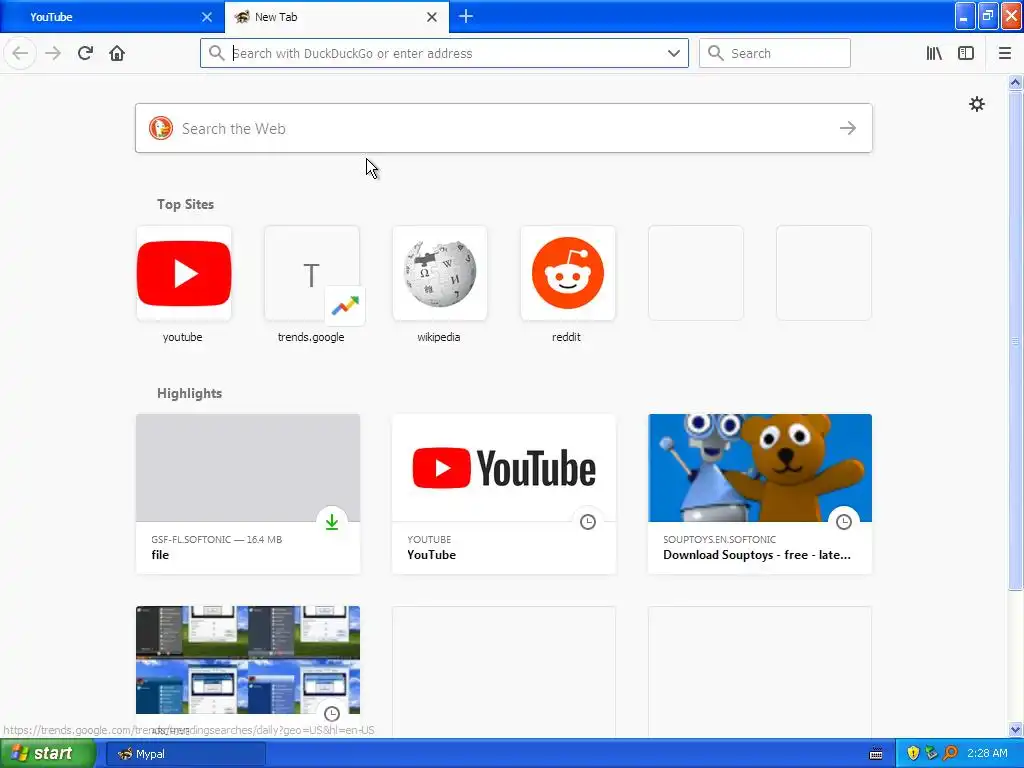Viewport: 1024px width, 768px height.
Task: Click the history clock on Souptoys highlight
Action: coord(844,522)
